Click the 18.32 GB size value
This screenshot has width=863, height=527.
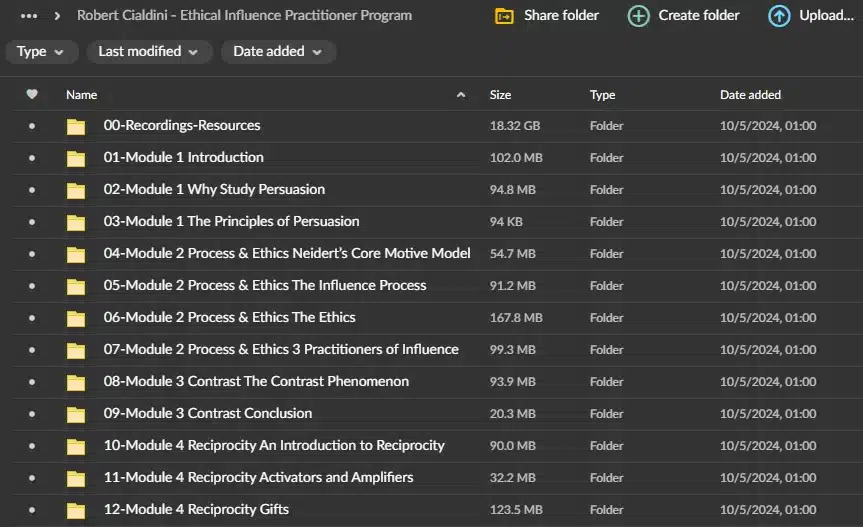[515, 126]
